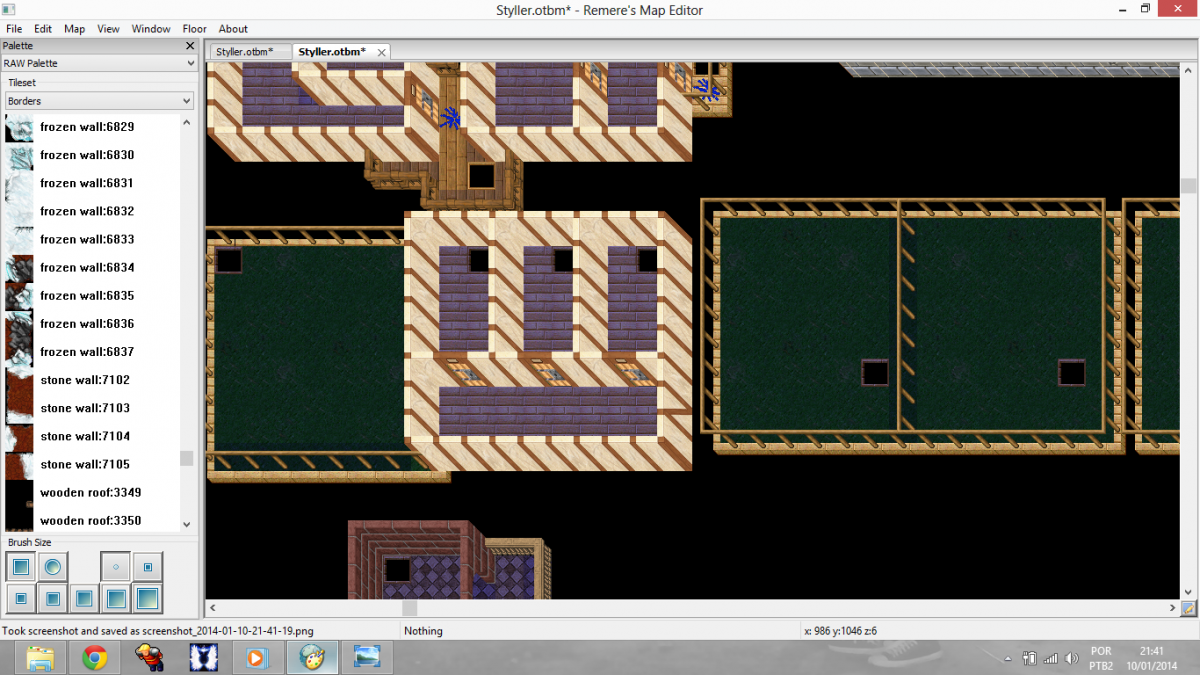Open the media player taskbar icon

tap(258, 658)
